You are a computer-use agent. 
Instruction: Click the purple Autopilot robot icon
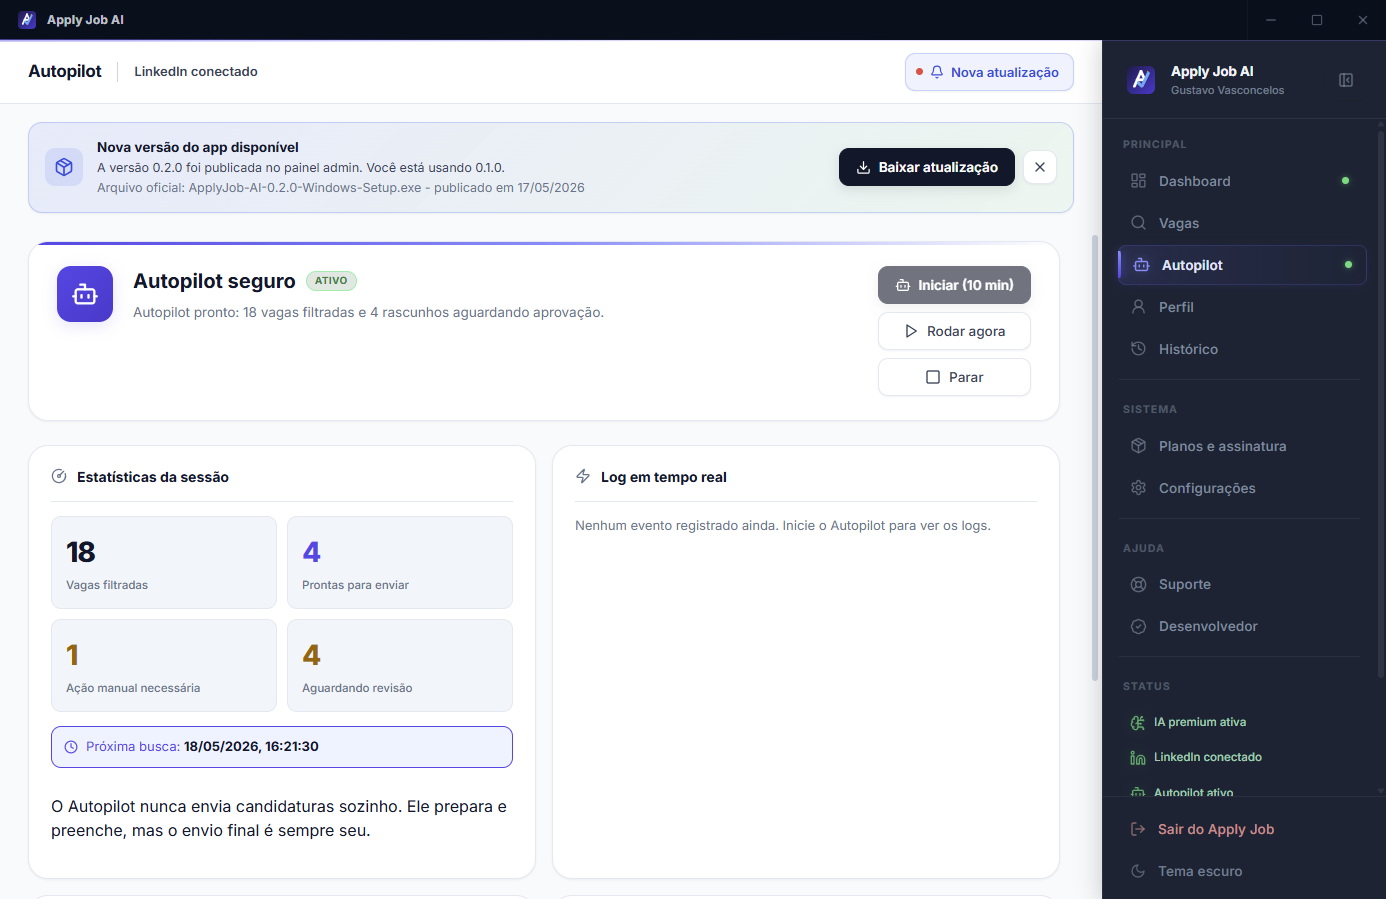point(85,294)
